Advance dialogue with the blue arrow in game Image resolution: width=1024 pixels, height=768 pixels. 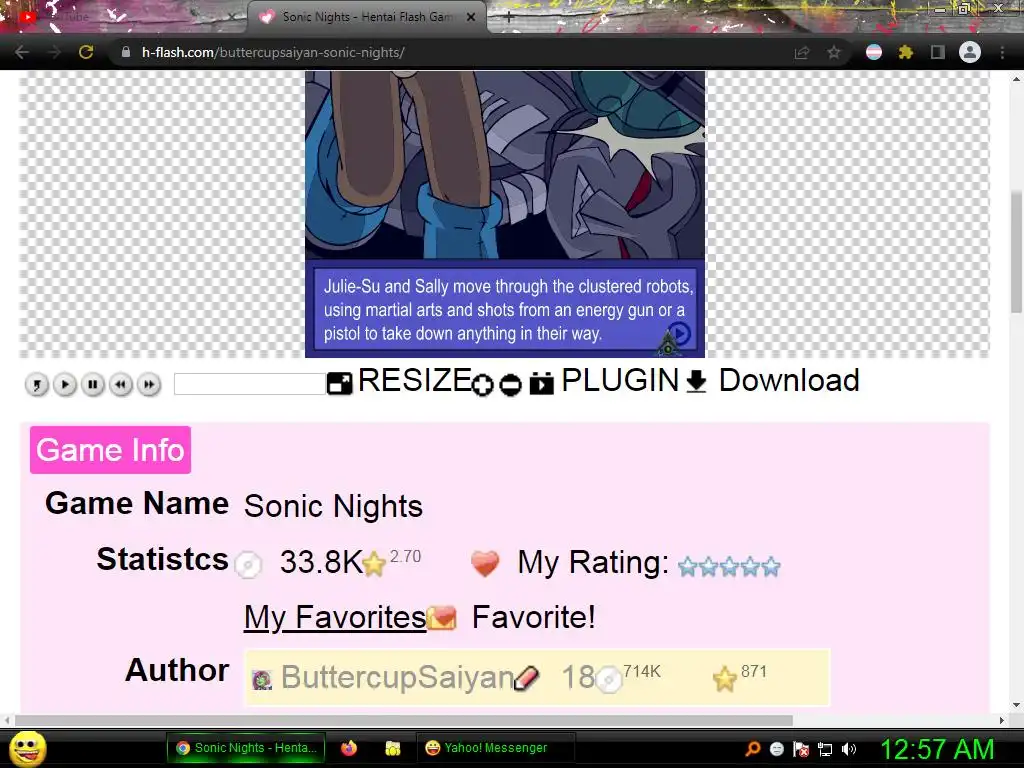680,333
